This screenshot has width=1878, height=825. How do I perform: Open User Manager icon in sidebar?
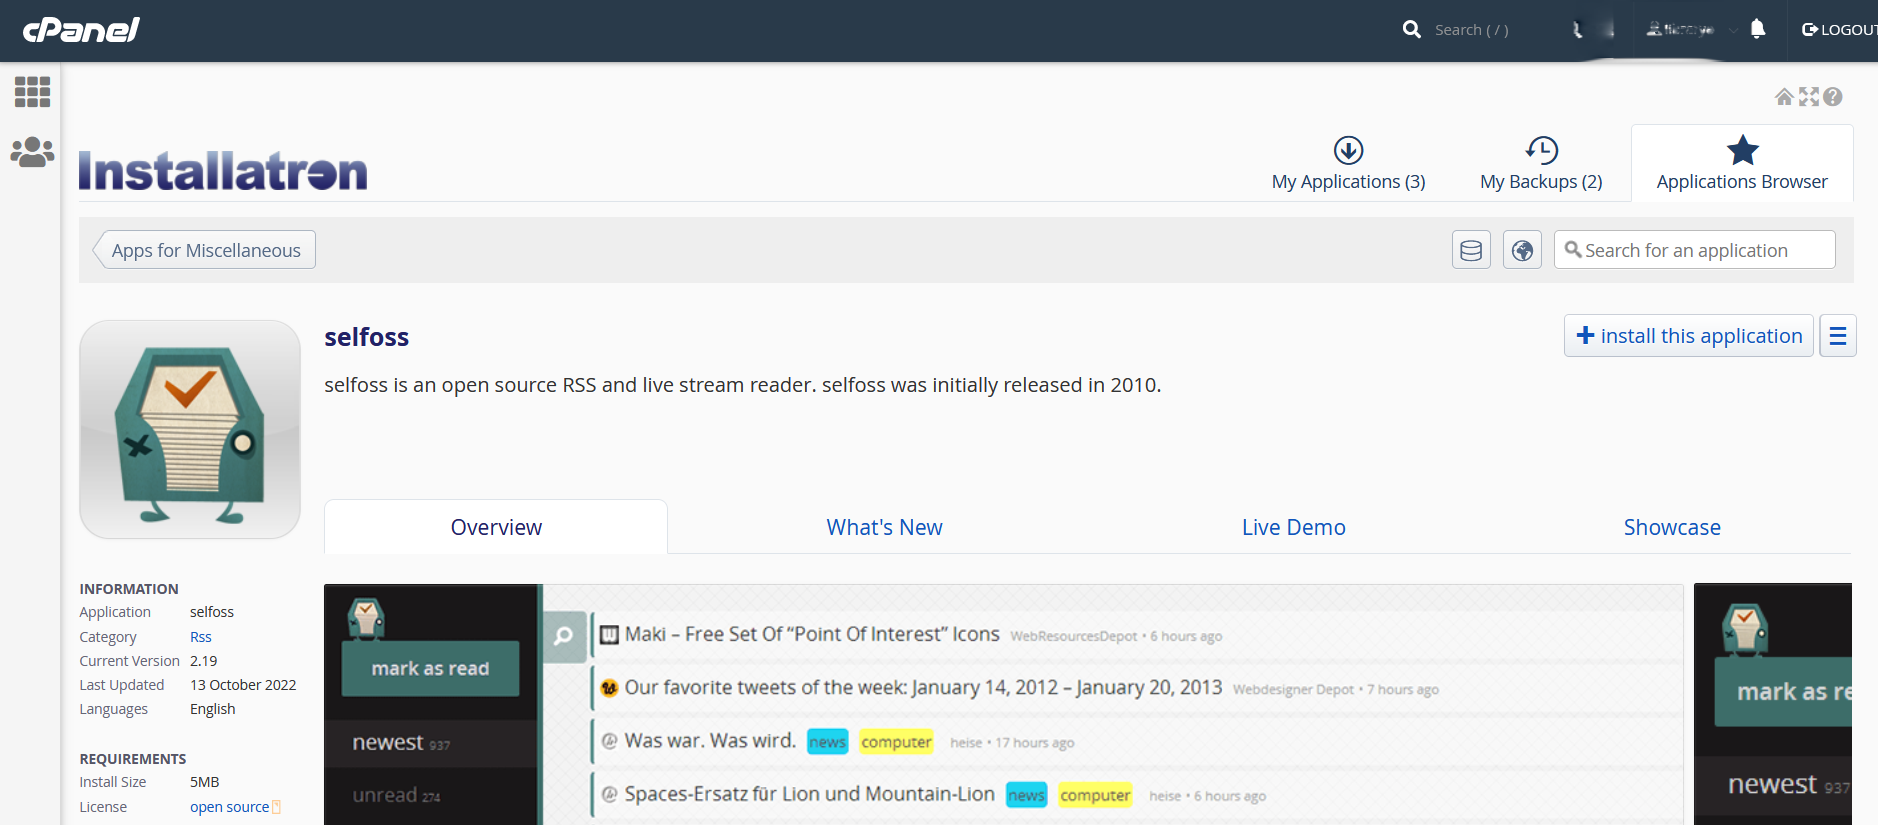pyautogui.click(x=32, y=152)
